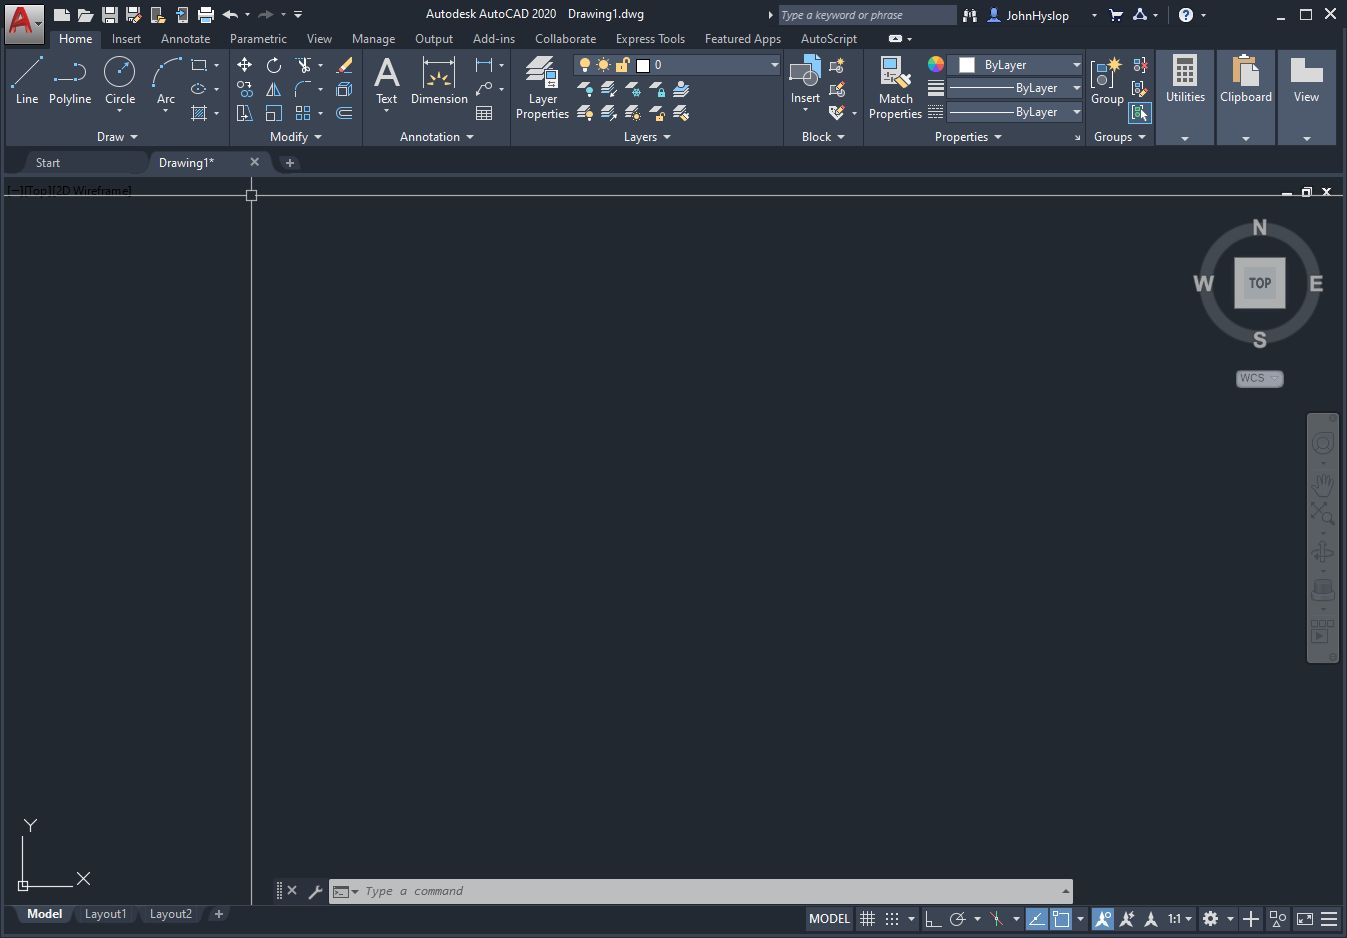Open the Parametric ribbon tab
The image size is (1347, 938).
coord(258,39)
